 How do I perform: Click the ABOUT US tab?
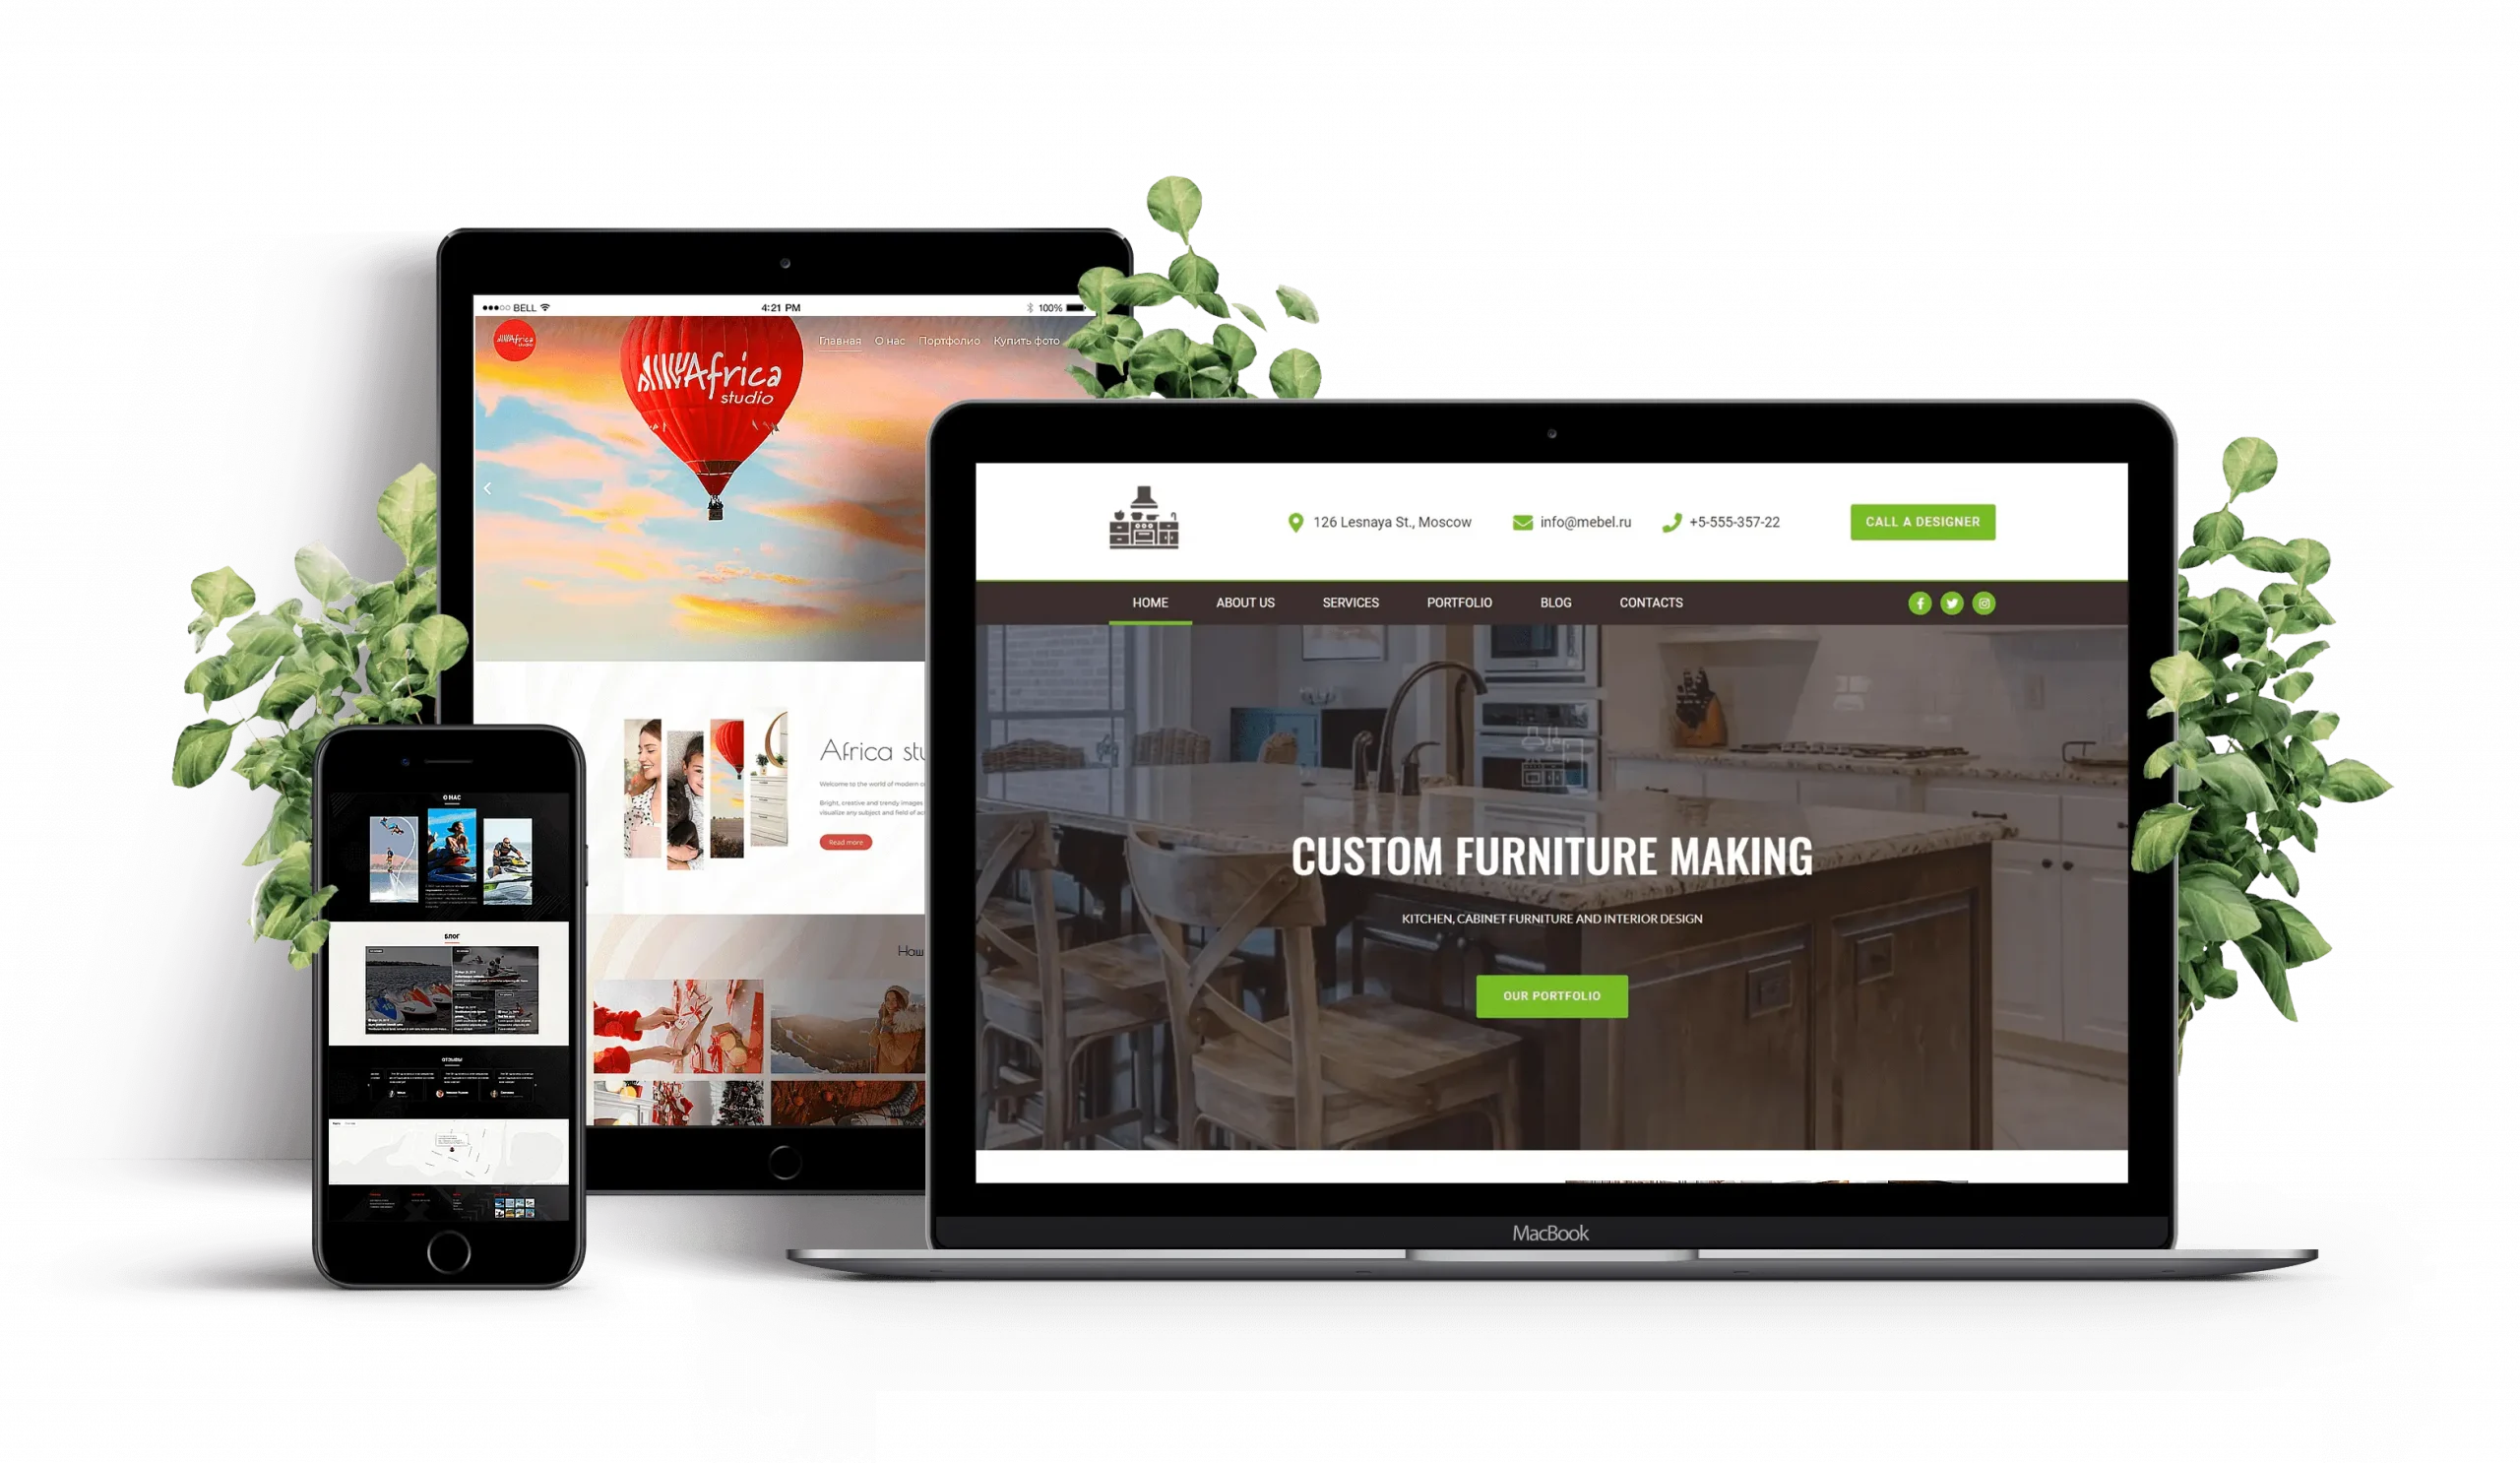tap(1243, 603)
